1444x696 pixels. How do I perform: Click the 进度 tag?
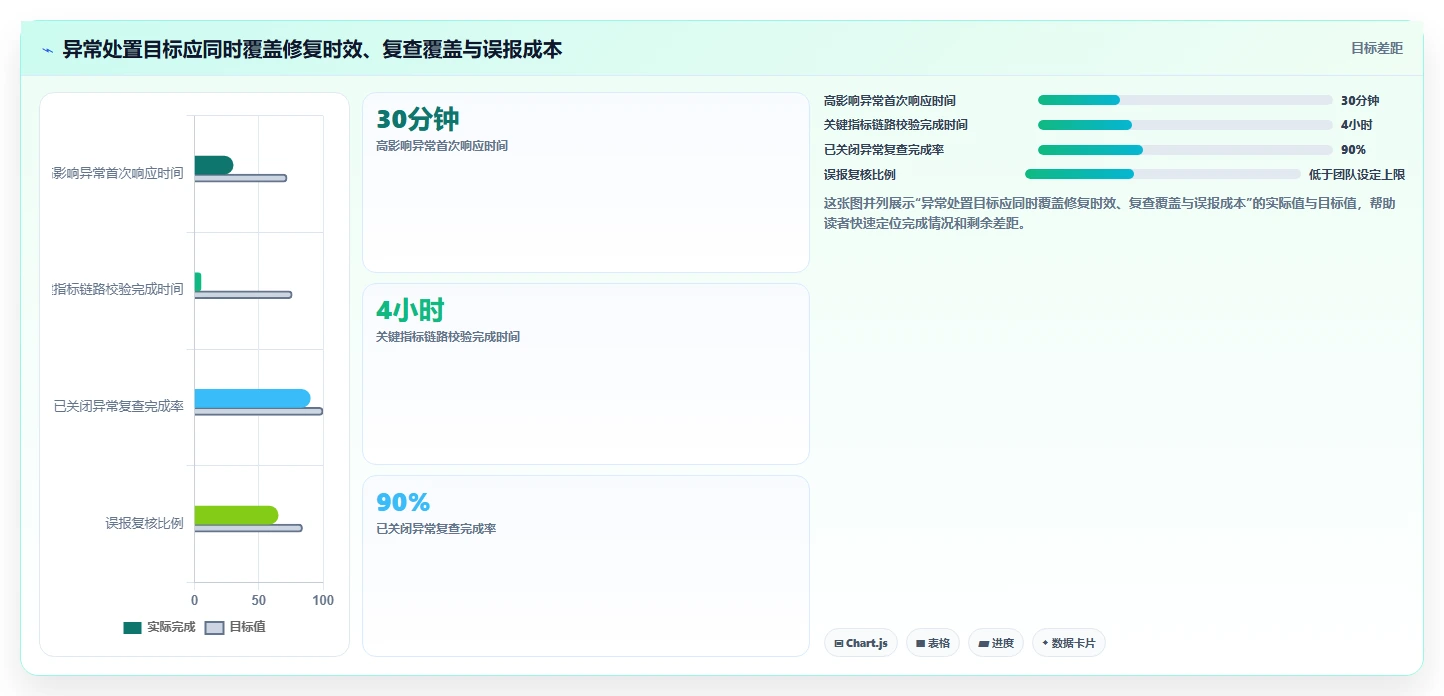[996, 643]
